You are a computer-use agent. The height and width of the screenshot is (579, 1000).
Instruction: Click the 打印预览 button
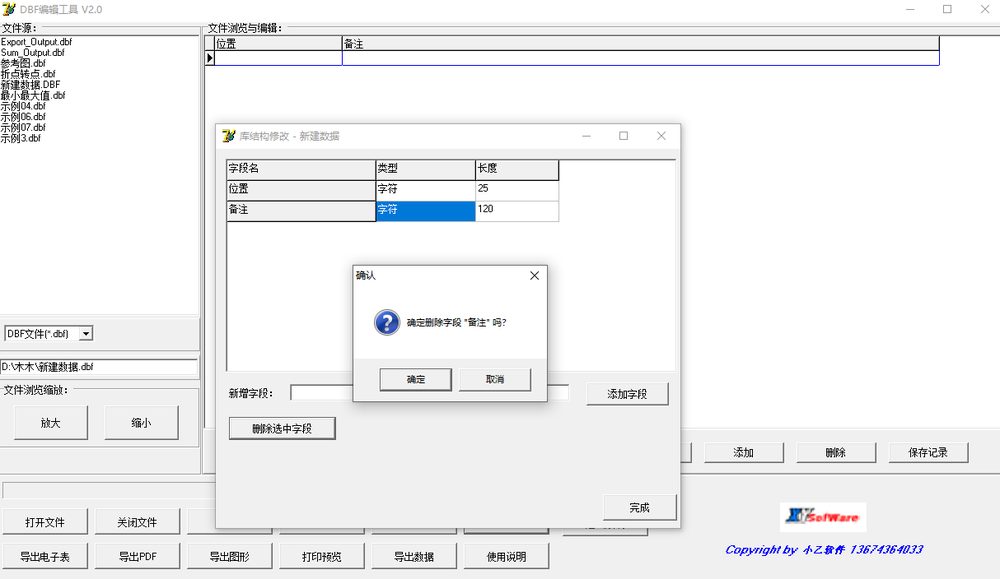(321, 557)
